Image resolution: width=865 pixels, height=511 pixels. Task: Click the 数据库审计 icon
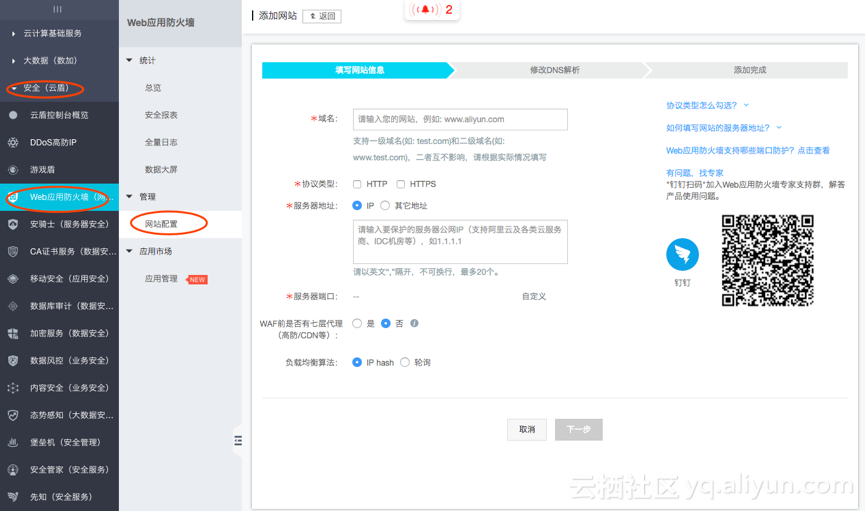13,306
